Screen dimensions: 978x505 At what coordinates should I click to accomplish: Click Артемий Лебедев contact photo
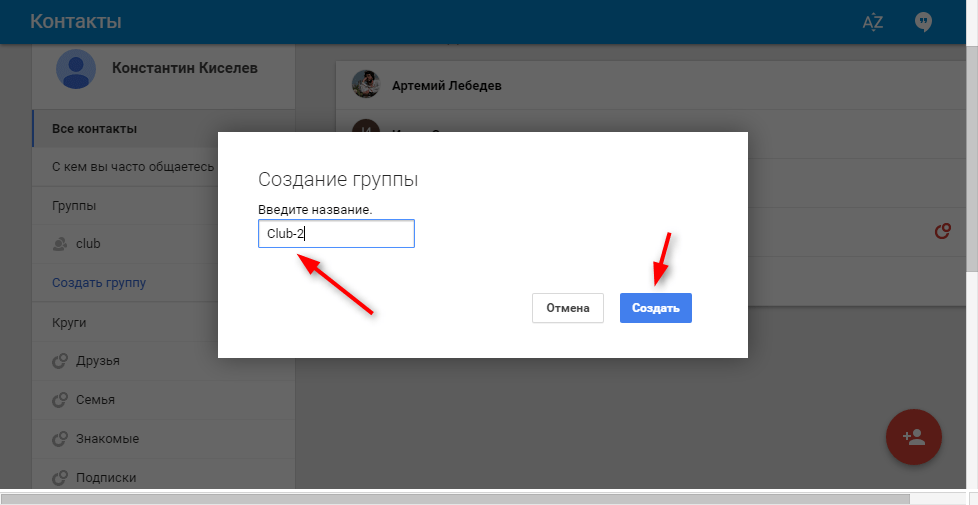tap(366, 85)
